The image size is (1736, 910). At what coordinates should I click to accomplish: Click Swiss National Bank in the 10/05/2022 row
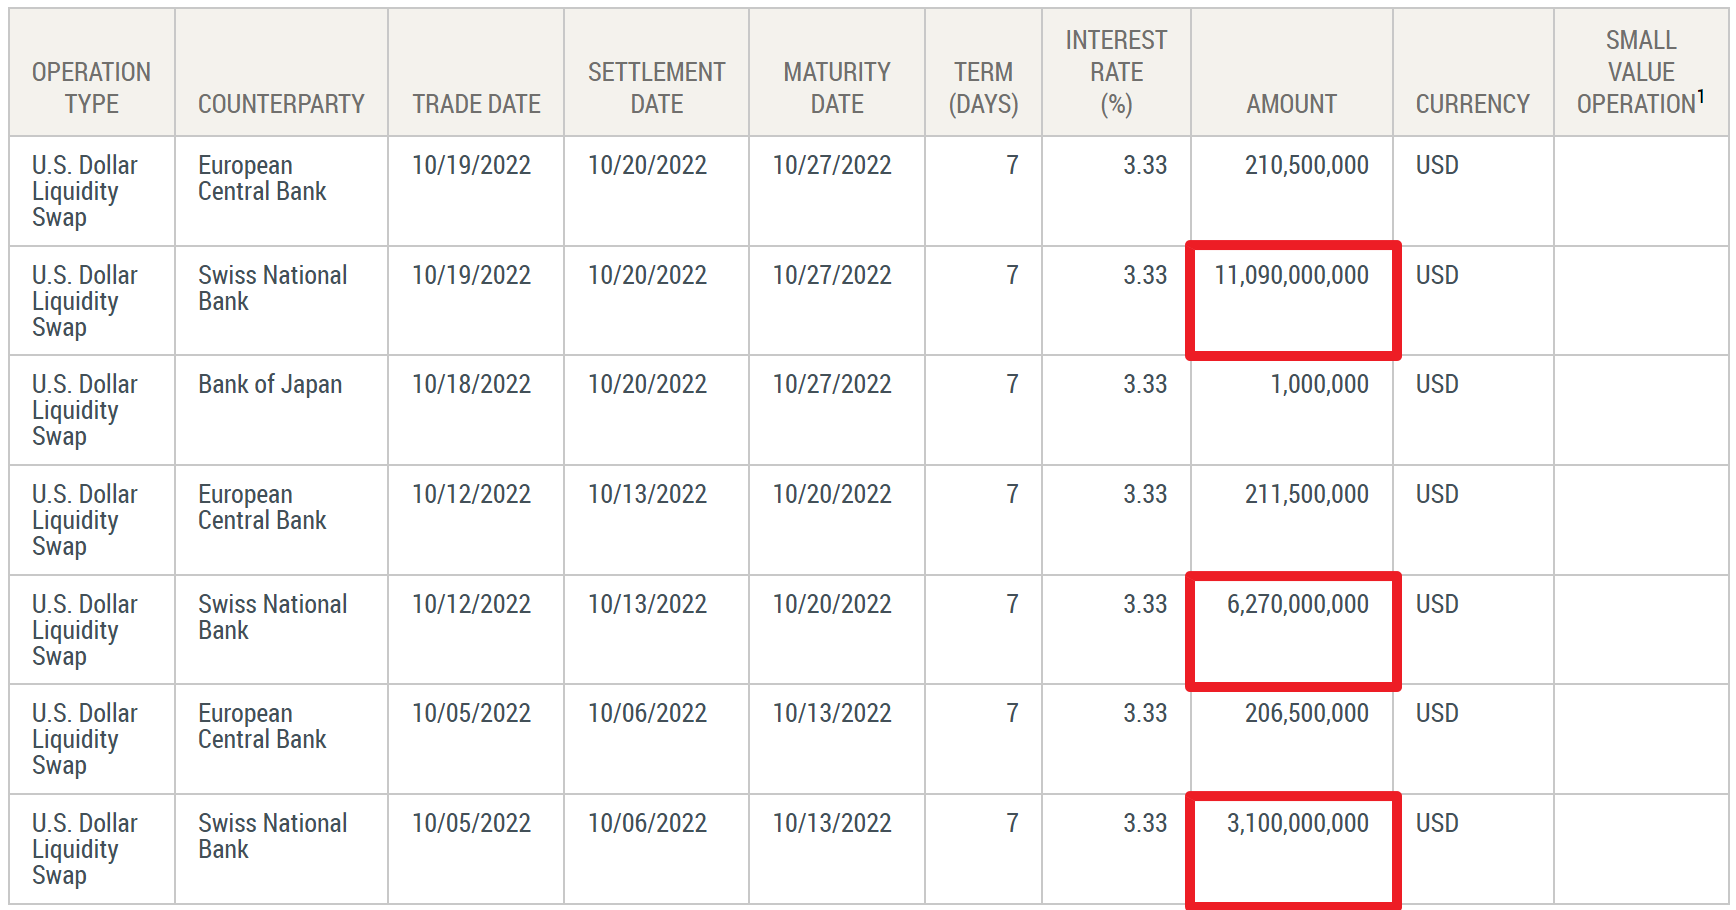272,836
